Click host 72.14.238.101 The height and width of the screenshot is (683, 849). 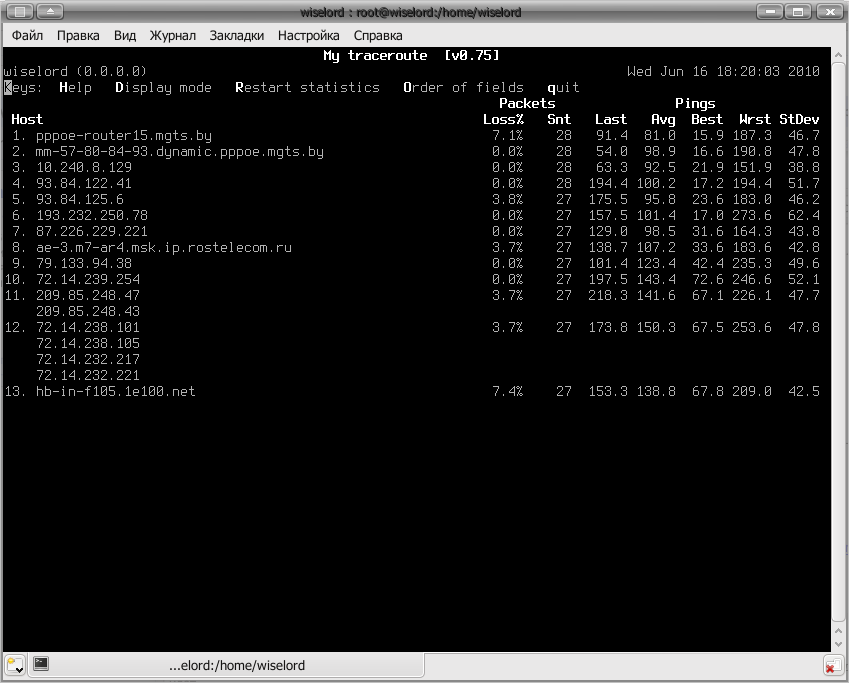tap(88, 327)
